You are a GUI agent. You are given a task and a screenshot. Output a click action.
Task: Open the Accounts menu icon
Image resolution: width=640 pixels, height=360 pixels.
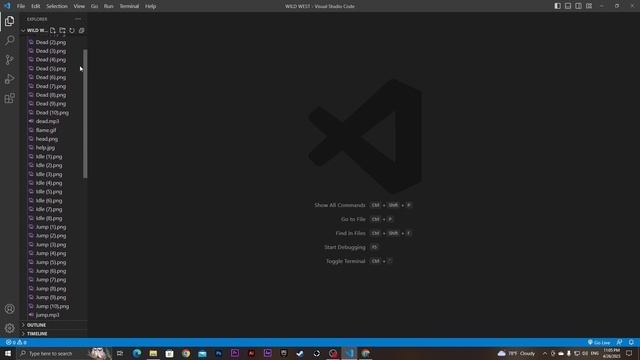10,309
